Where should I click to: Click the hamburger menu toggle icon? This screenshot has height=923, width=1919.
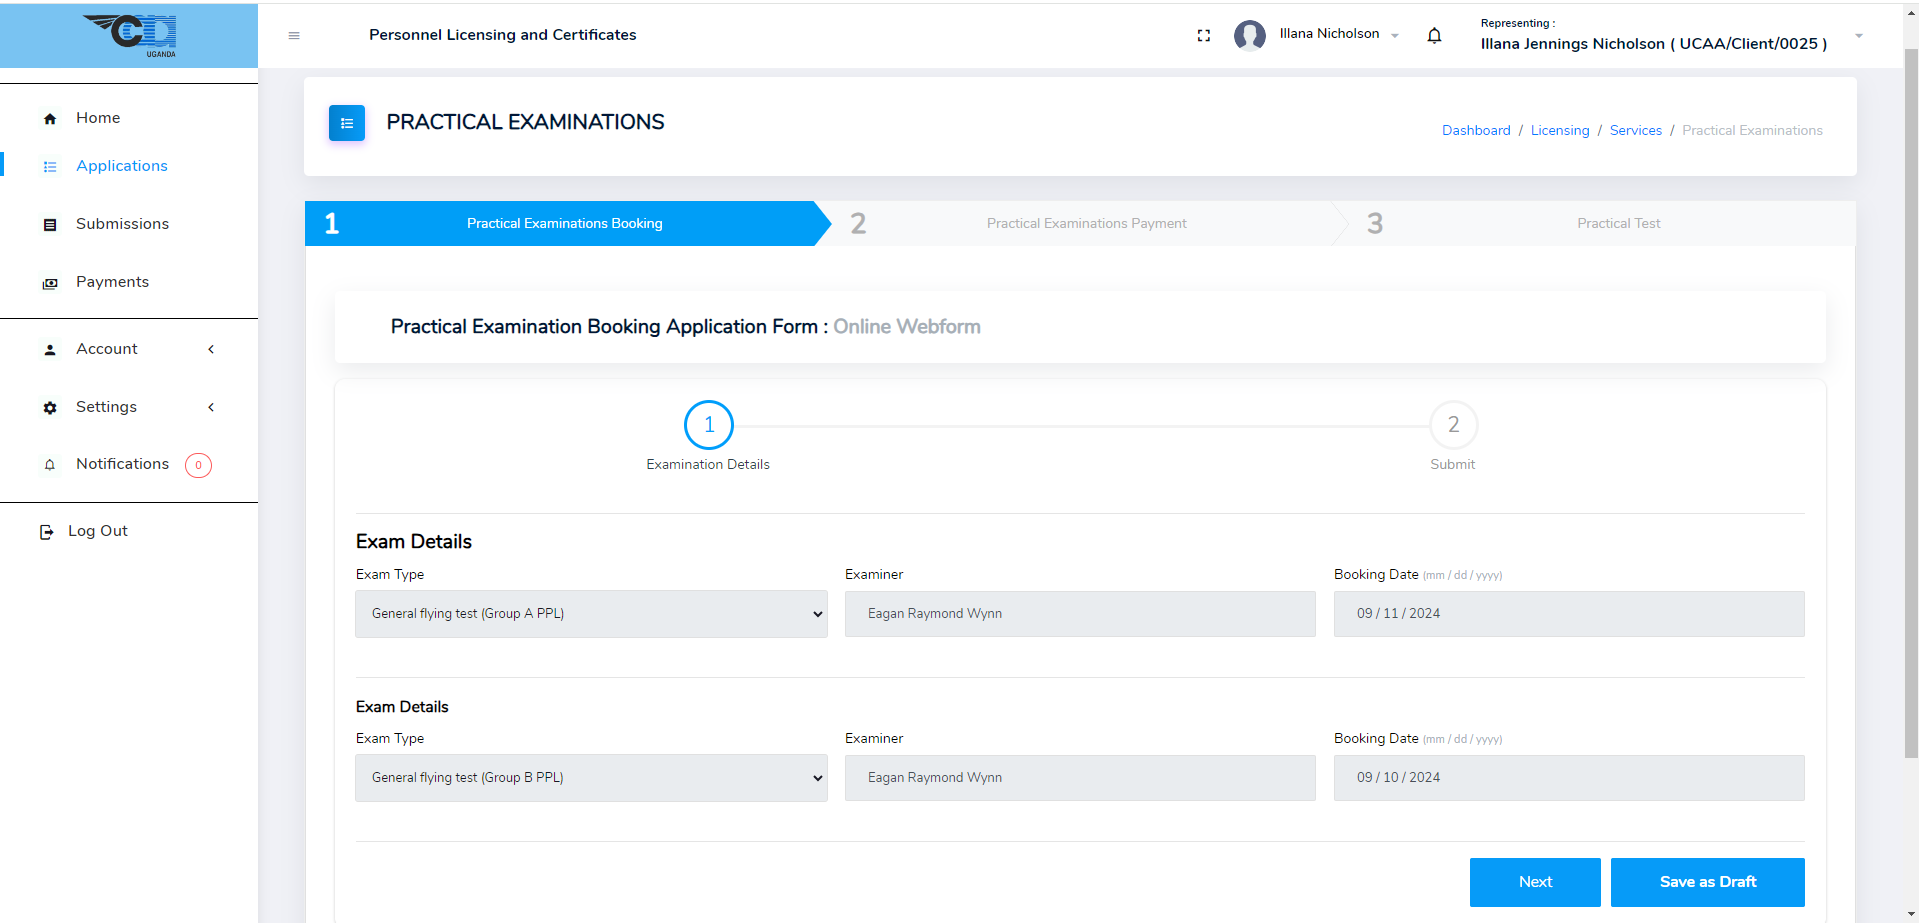tap(294, 36)
